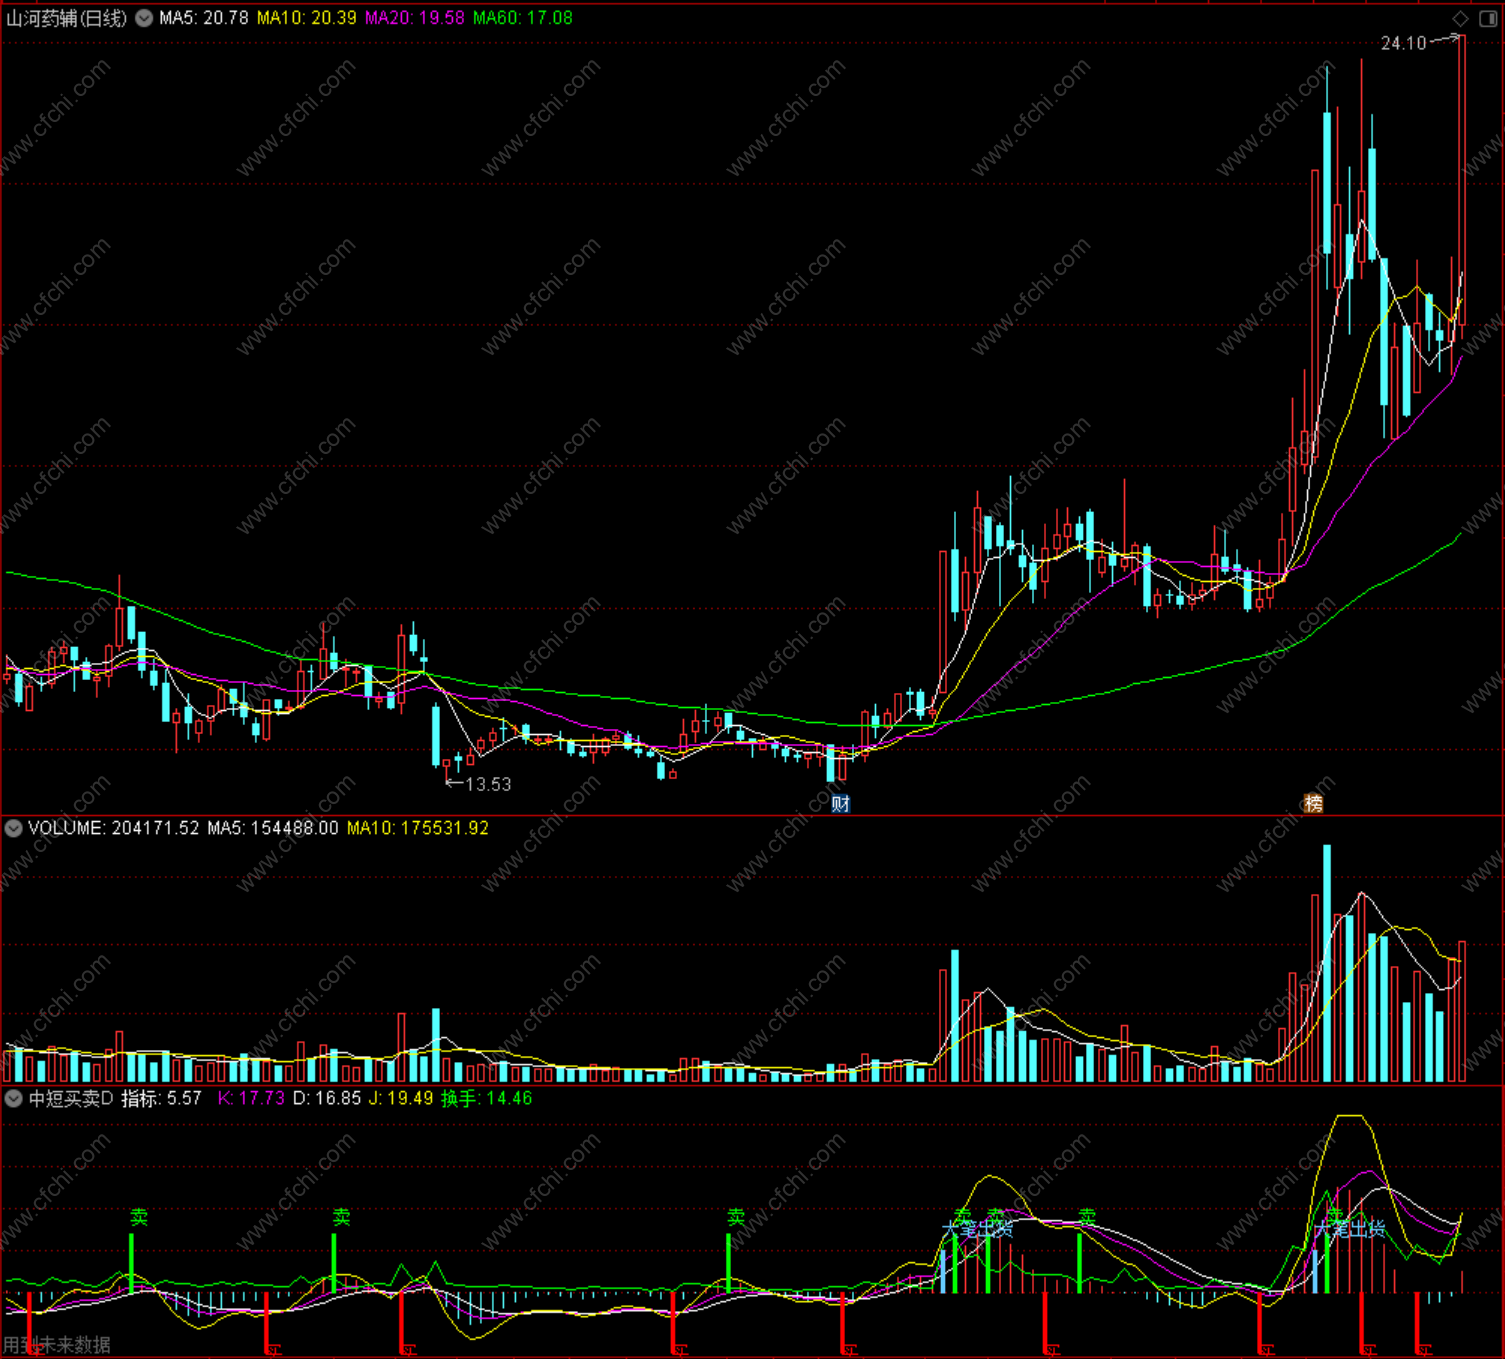Click the 指标: 5.57 value
The image size is (1505, 1359).
(x=162, y=1098)
